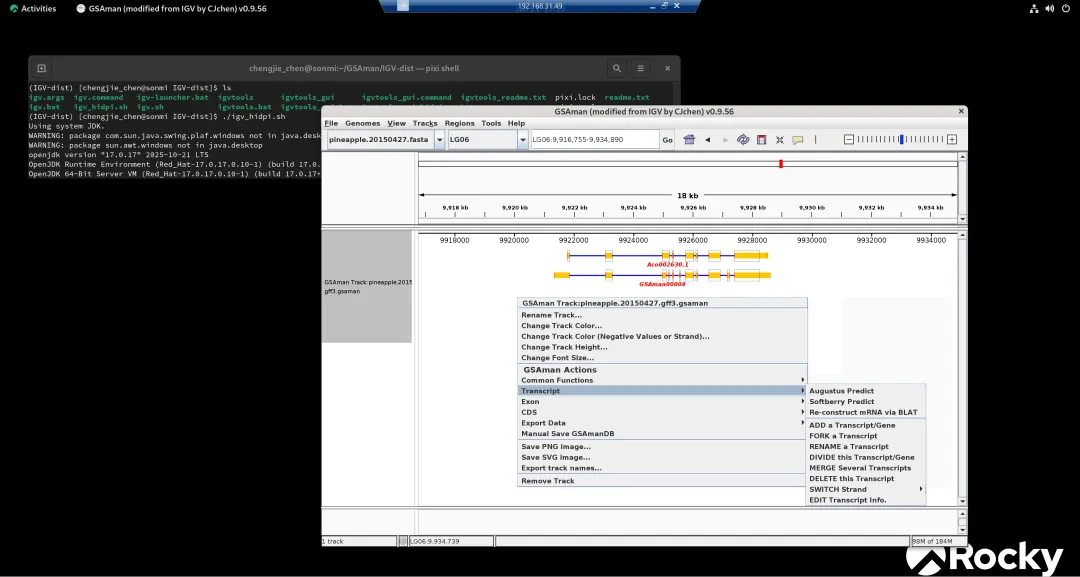Screen dimensions: 1080x577
Task: Go forward with the right arrow icon
Action: coord(725,140)
